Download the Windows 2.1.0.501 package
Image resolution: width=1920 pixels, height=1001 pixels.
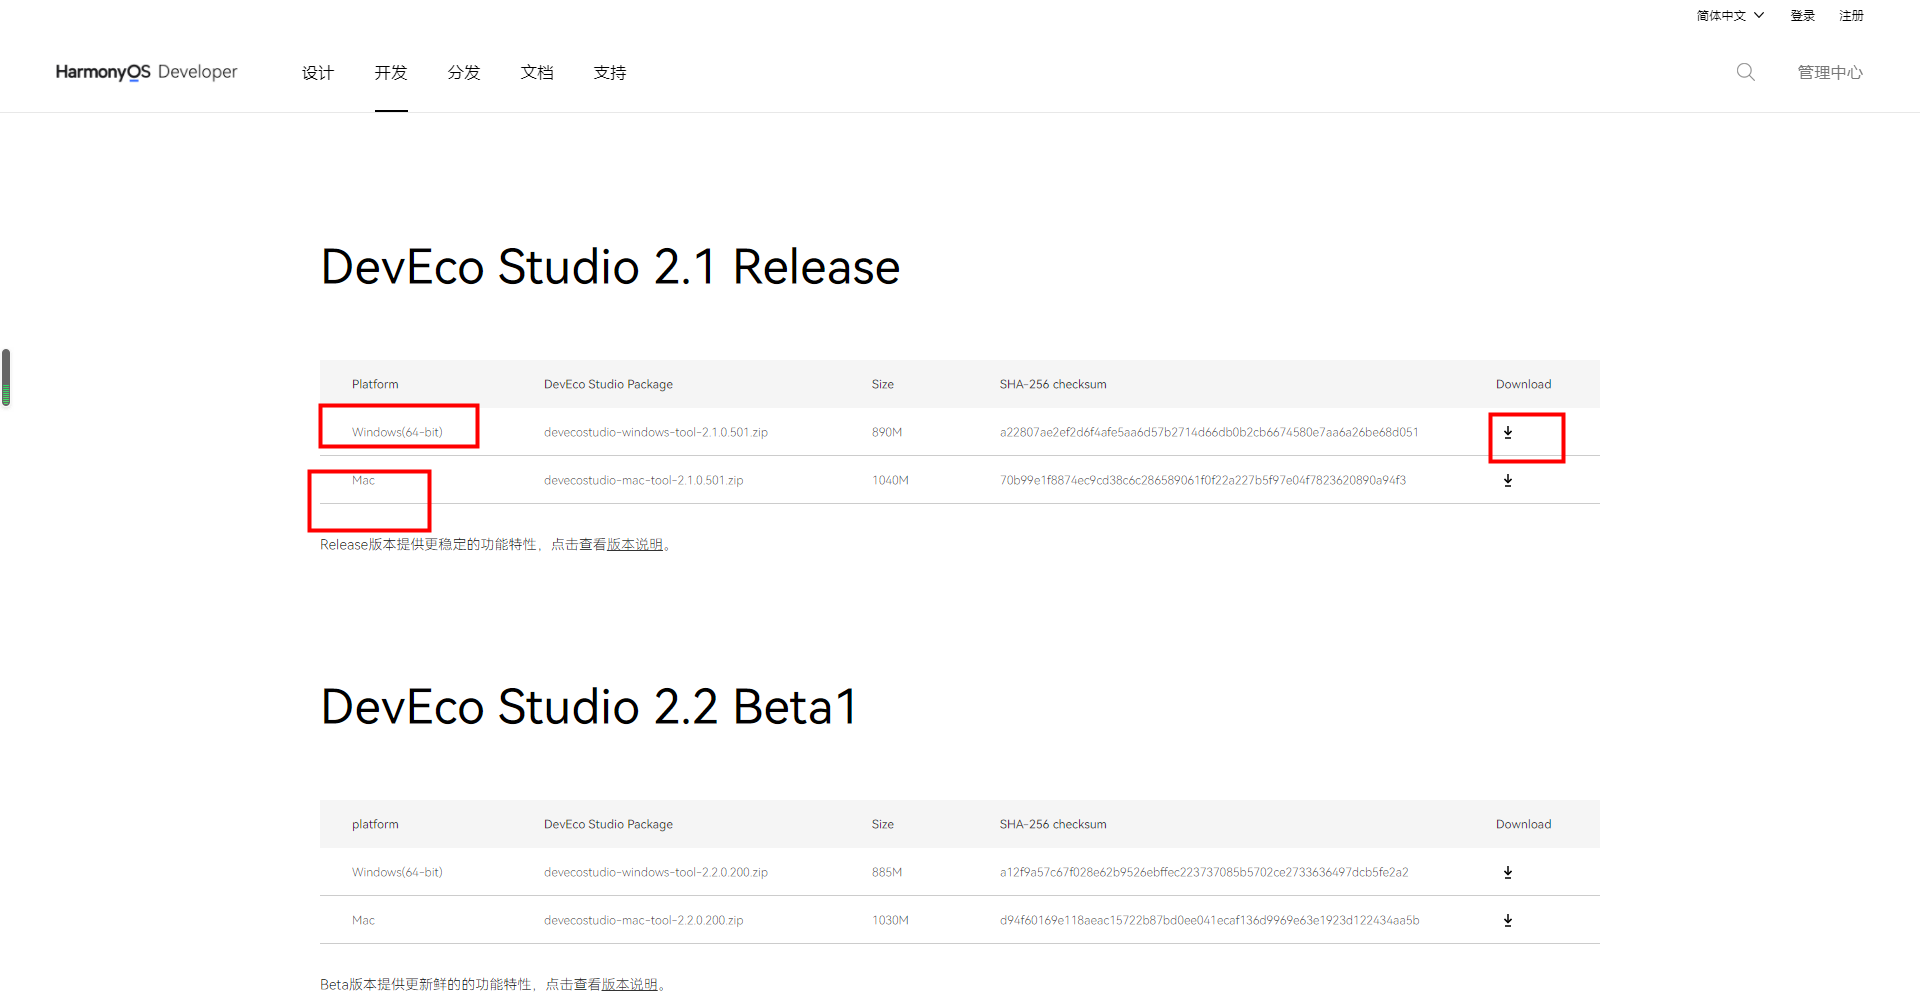click(1508, 433)
